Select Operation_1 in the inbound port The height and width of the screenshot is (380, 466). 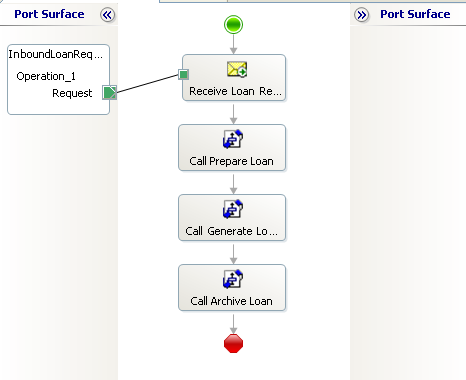tap(46, 76)
